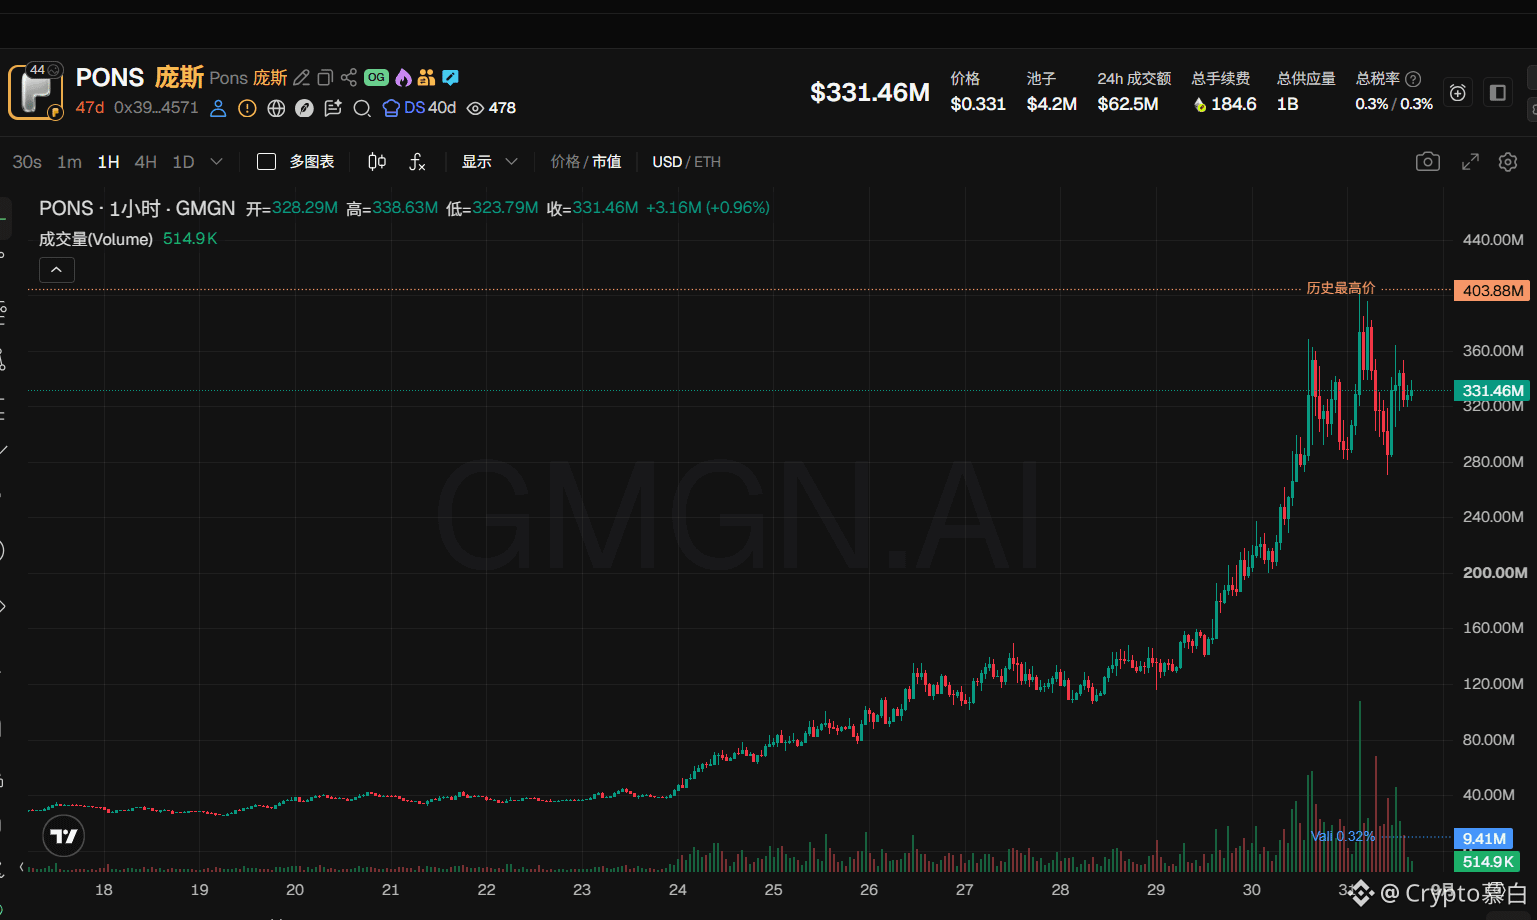The width and height of the screenshot is (1537, 920).
Task: Open chart settings gear icon
Action: pyautogui.click(x=1508, y=162)
